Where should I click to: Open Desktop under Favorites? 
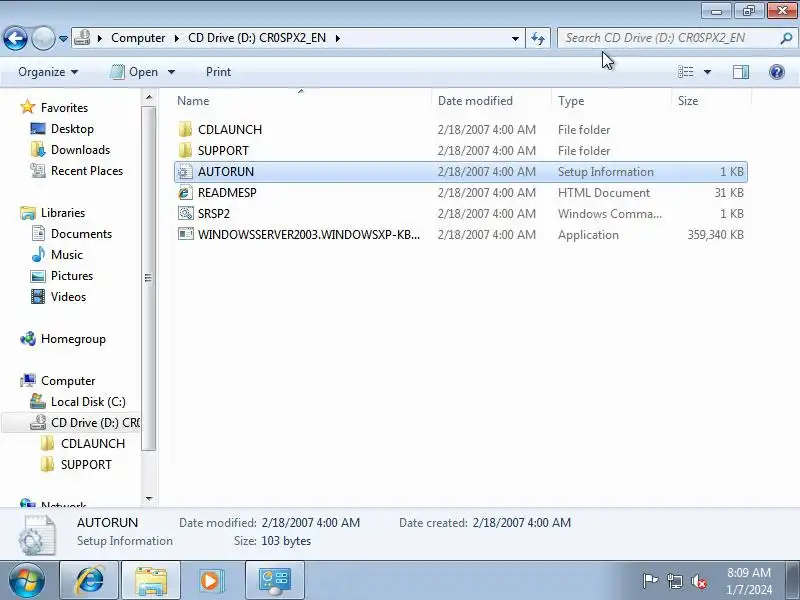[x=72, y=129]
